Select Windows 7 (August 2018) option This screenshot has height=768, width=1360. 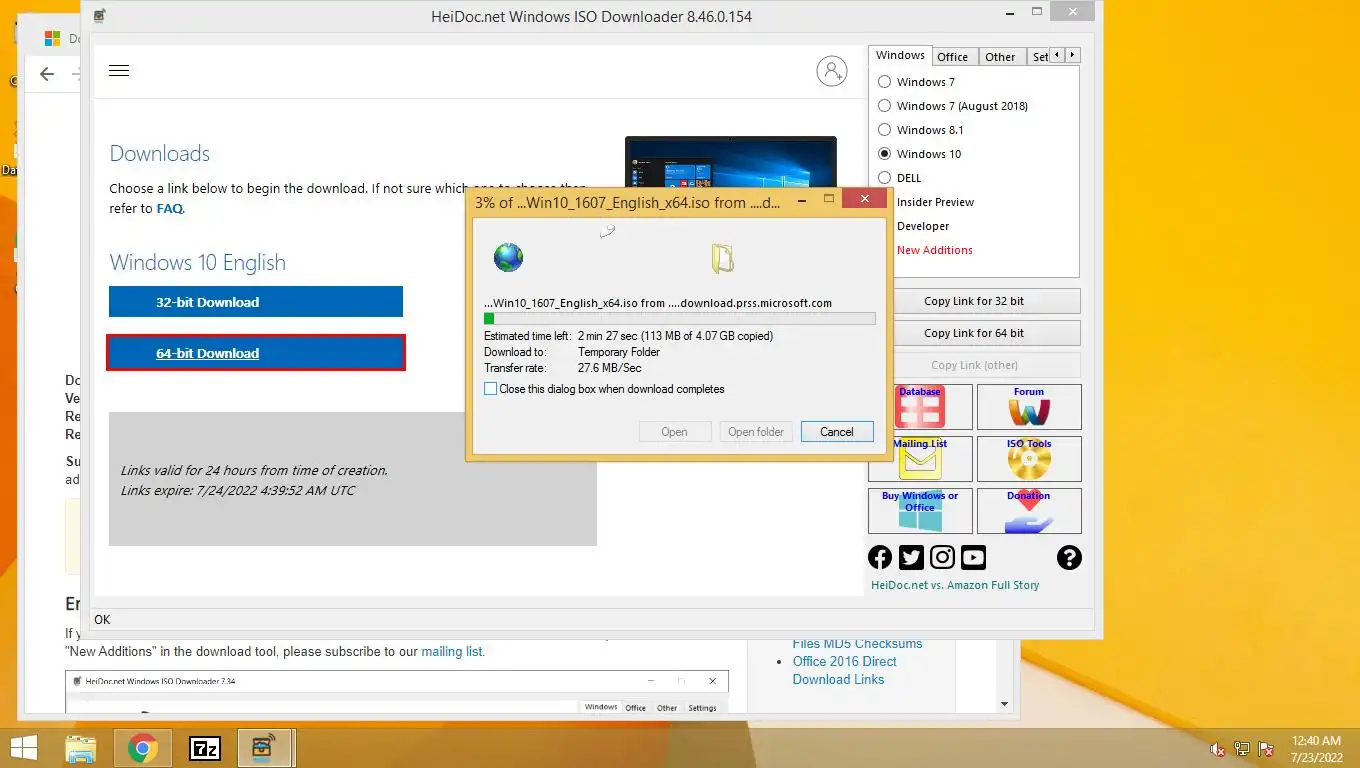[x=884, y=106]
